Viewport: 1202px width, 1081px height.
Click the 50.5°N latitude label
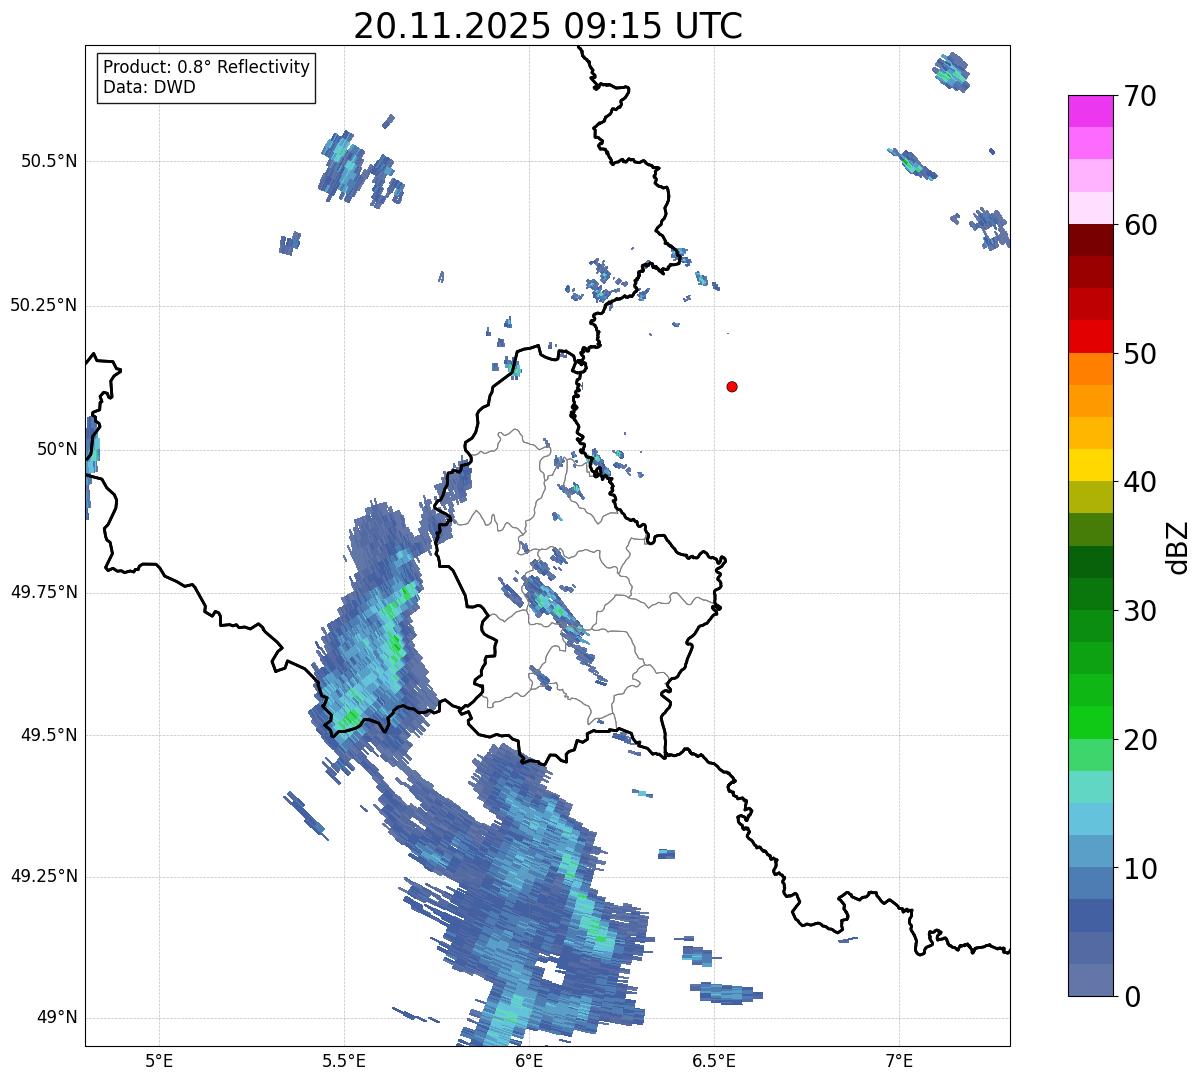tap(49, 161)
